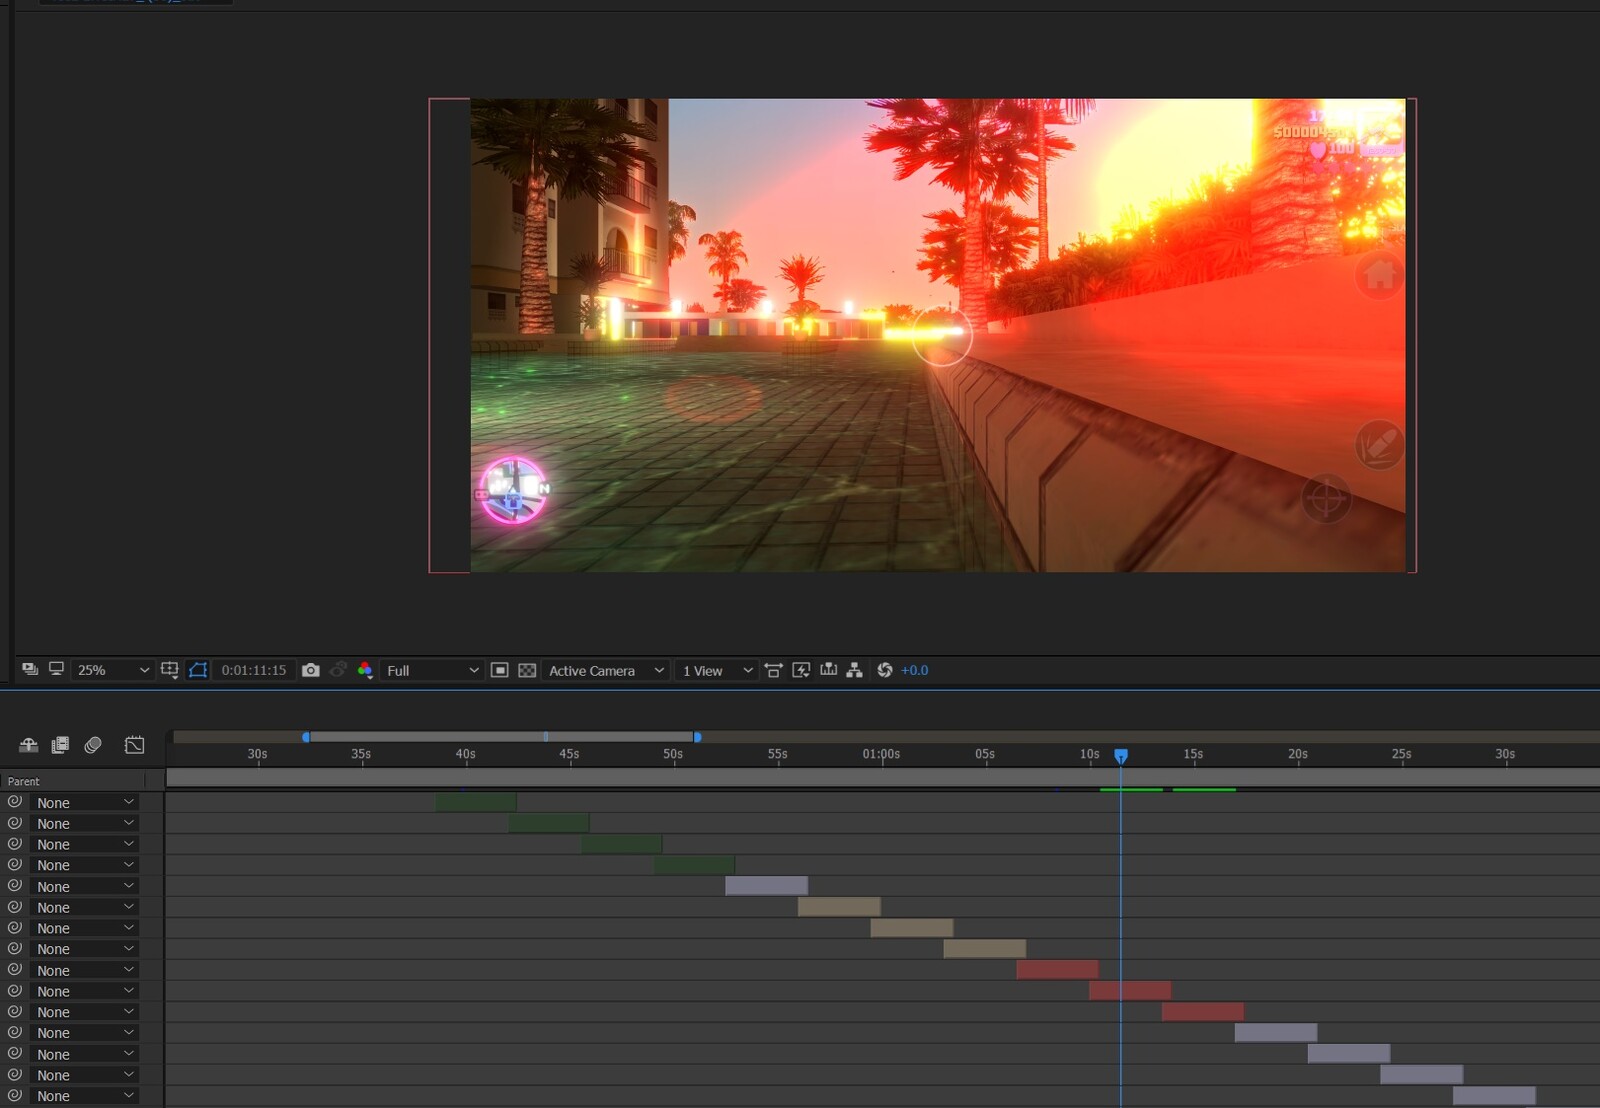The height and width of the screenshot is (1108, 1600).
Task: Open the 25% magnification dropdown
Action: [113, 670]
